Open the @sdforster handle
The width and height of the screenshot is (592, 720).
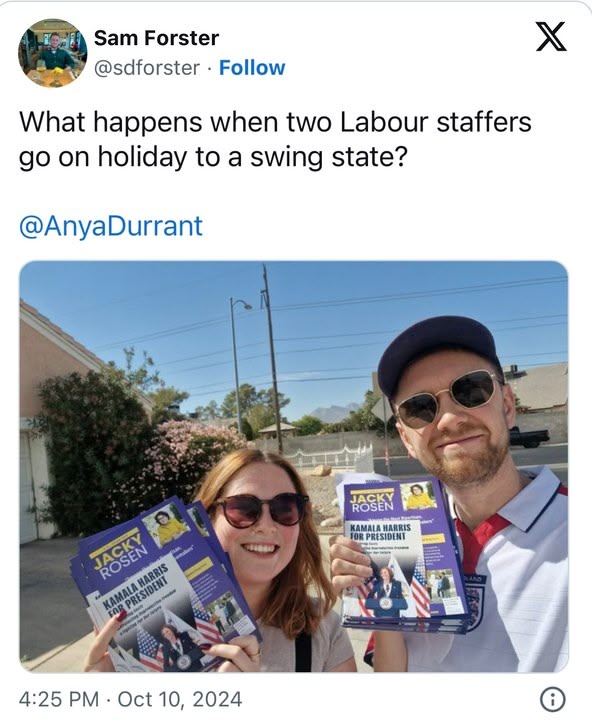(147, 68)
